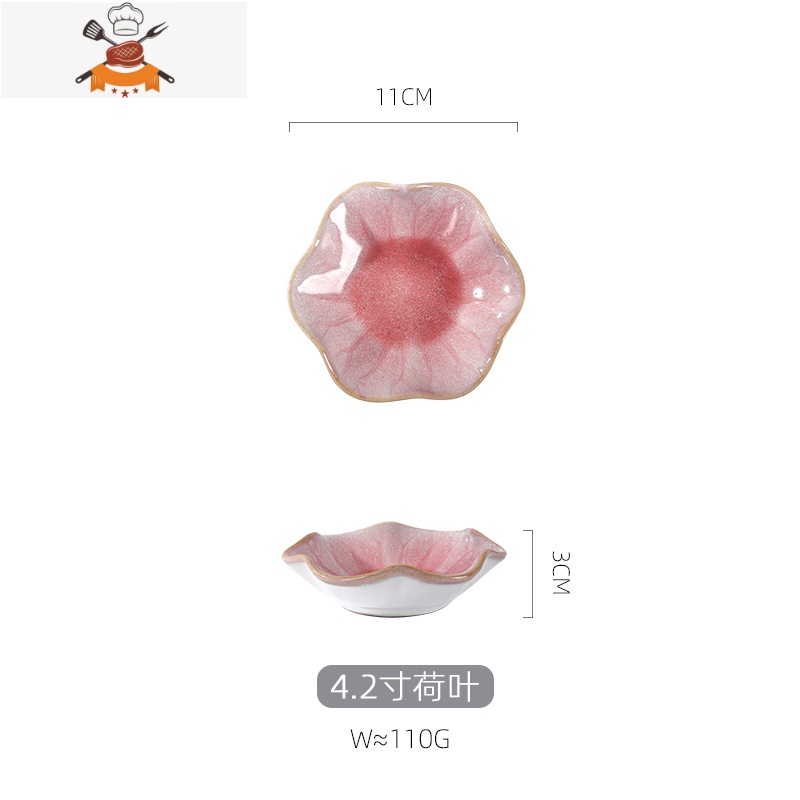Open the side-view lotus dish image
800x800 pixels.
coord(394,569)
